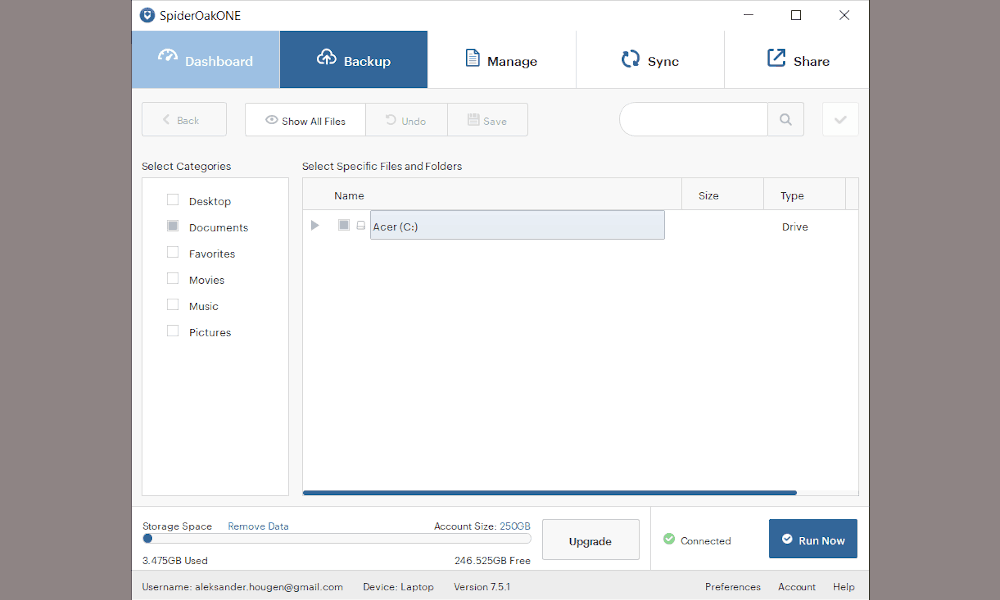Click the storage space usage slider
This screenshot has width=1000, height=600.
tap(337, 539)
